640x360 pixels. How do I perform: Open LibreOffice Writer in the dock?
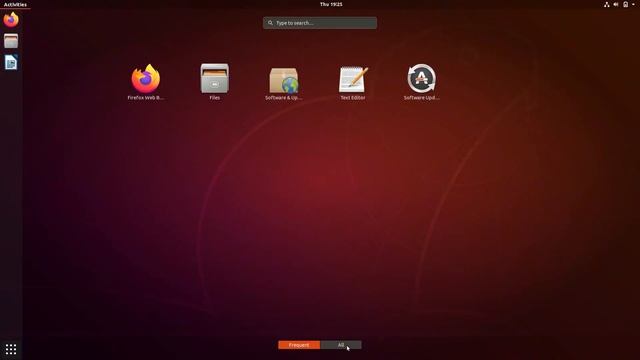tap(11, 62)
